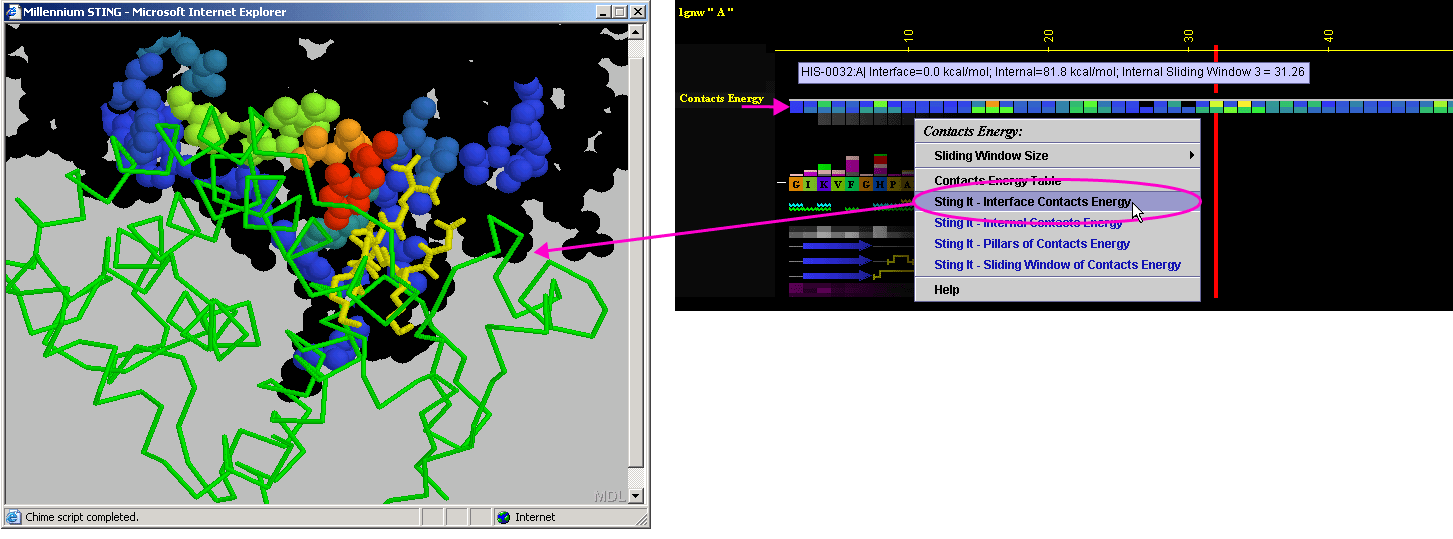
Task: Maximize the Millennium STING window
Action: coord(619,12)
